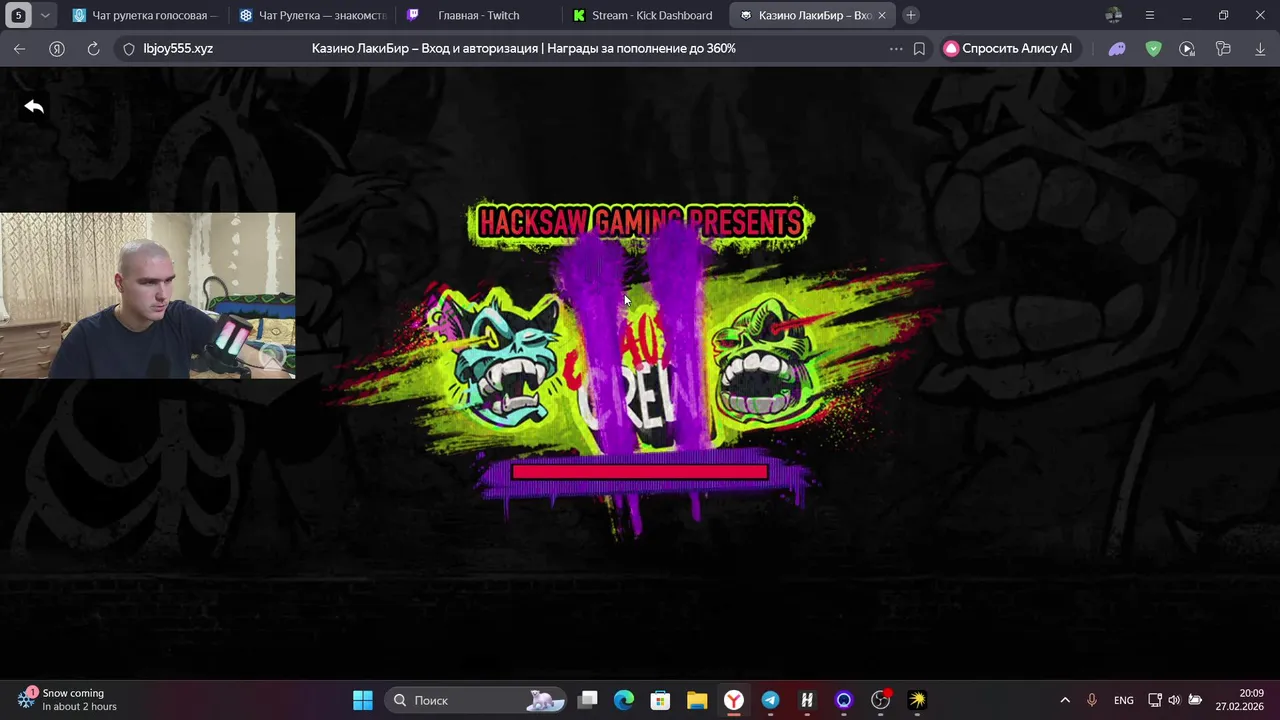The height and width of the screenshot is (720, 1280).
Task: Click the microphone tray icon
Action: coord(1092,700)
